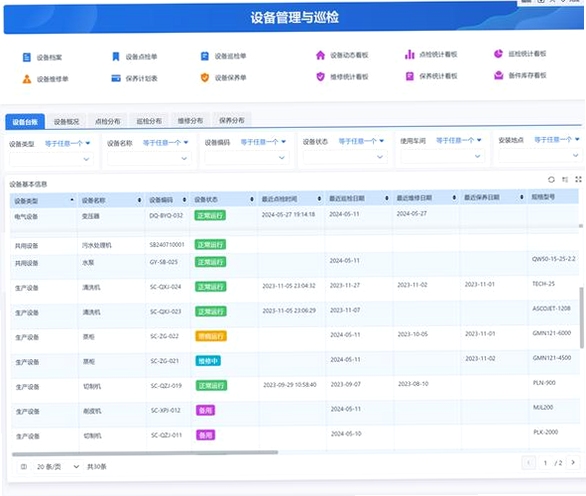Open 设备编码 filter condition 等于任意一个
The width and height of the screenshot is (586, 496).
click(263, 142)
